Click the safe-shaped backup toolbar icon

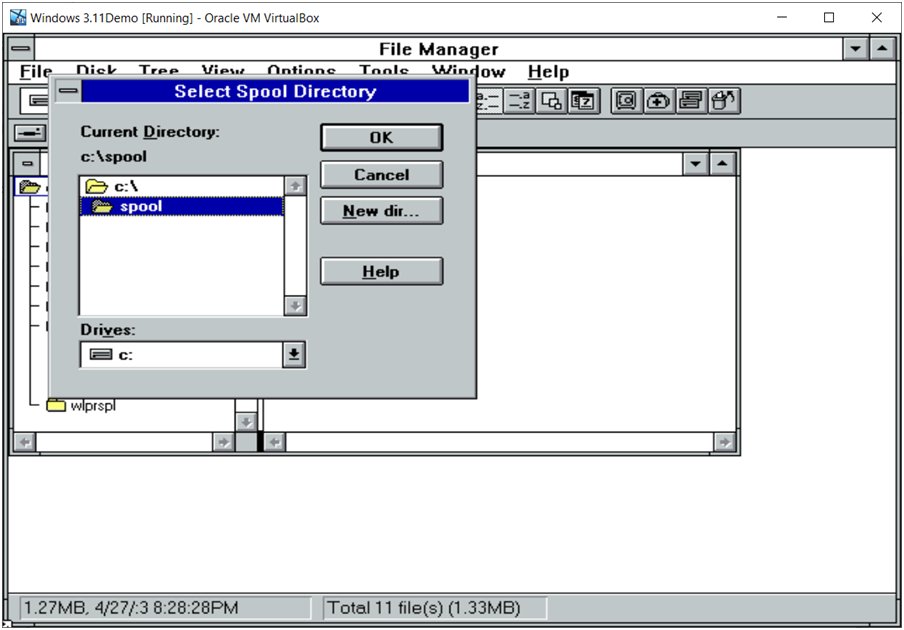(x=626, y=101)
